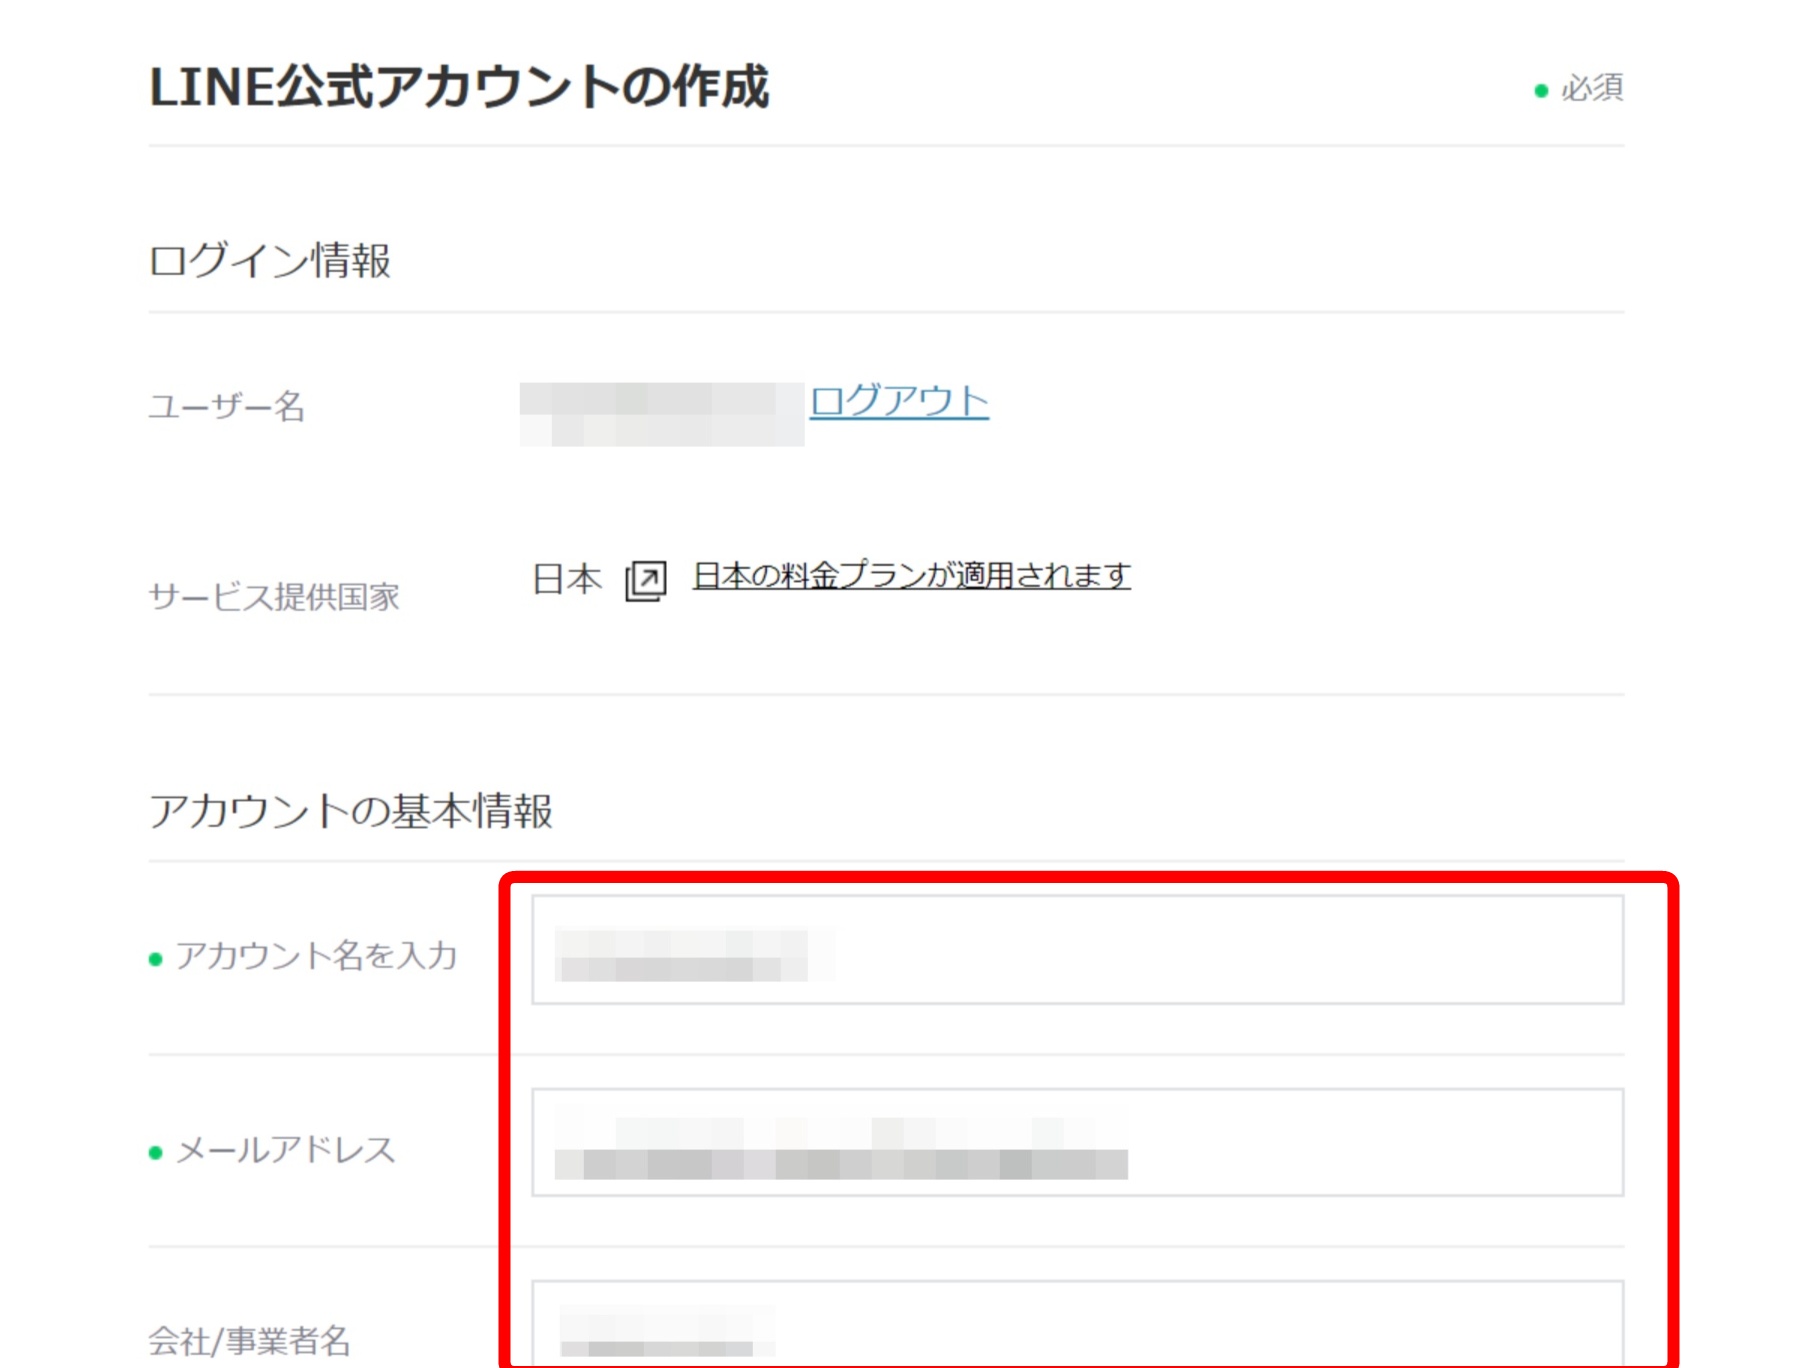
Task: Focus the メールアドレス input field
Action: coord(1077,1142)
